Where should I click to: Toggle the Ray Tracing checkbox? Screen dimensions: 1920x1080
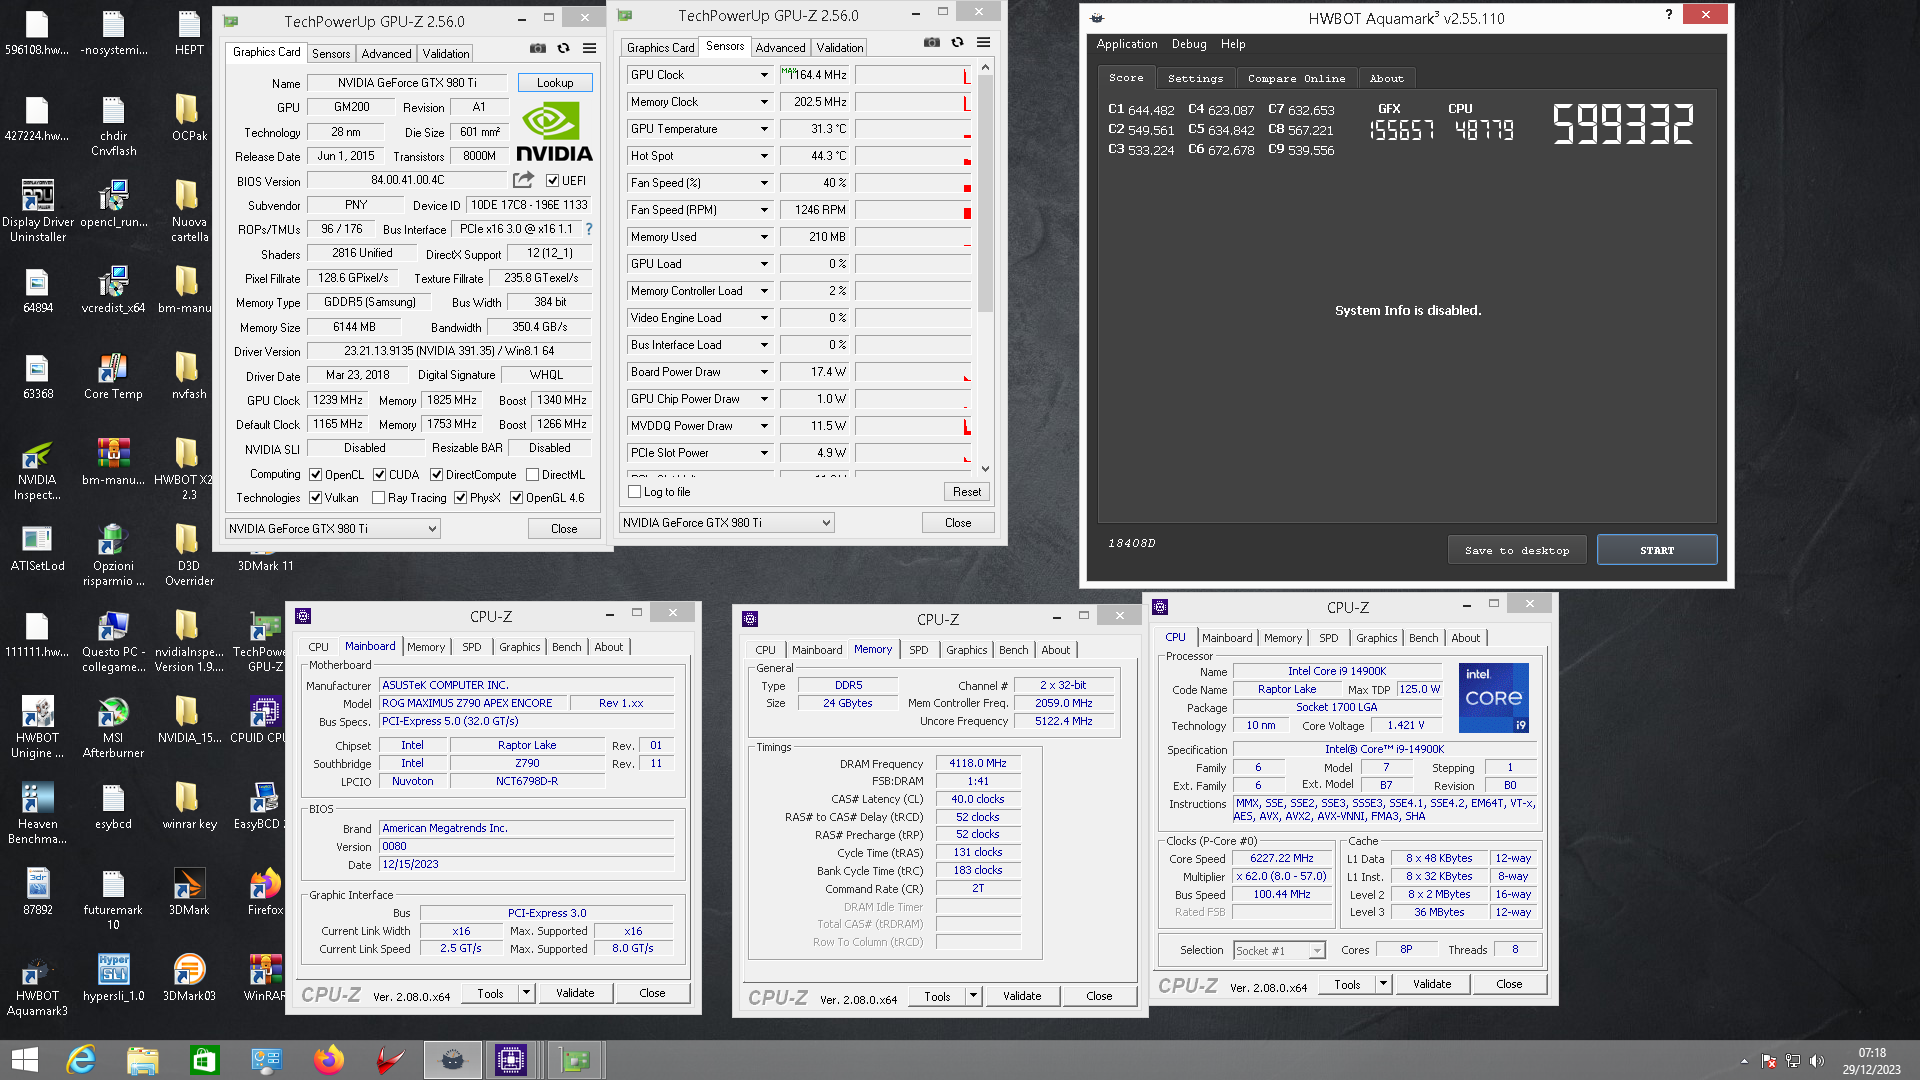point(379,498)
